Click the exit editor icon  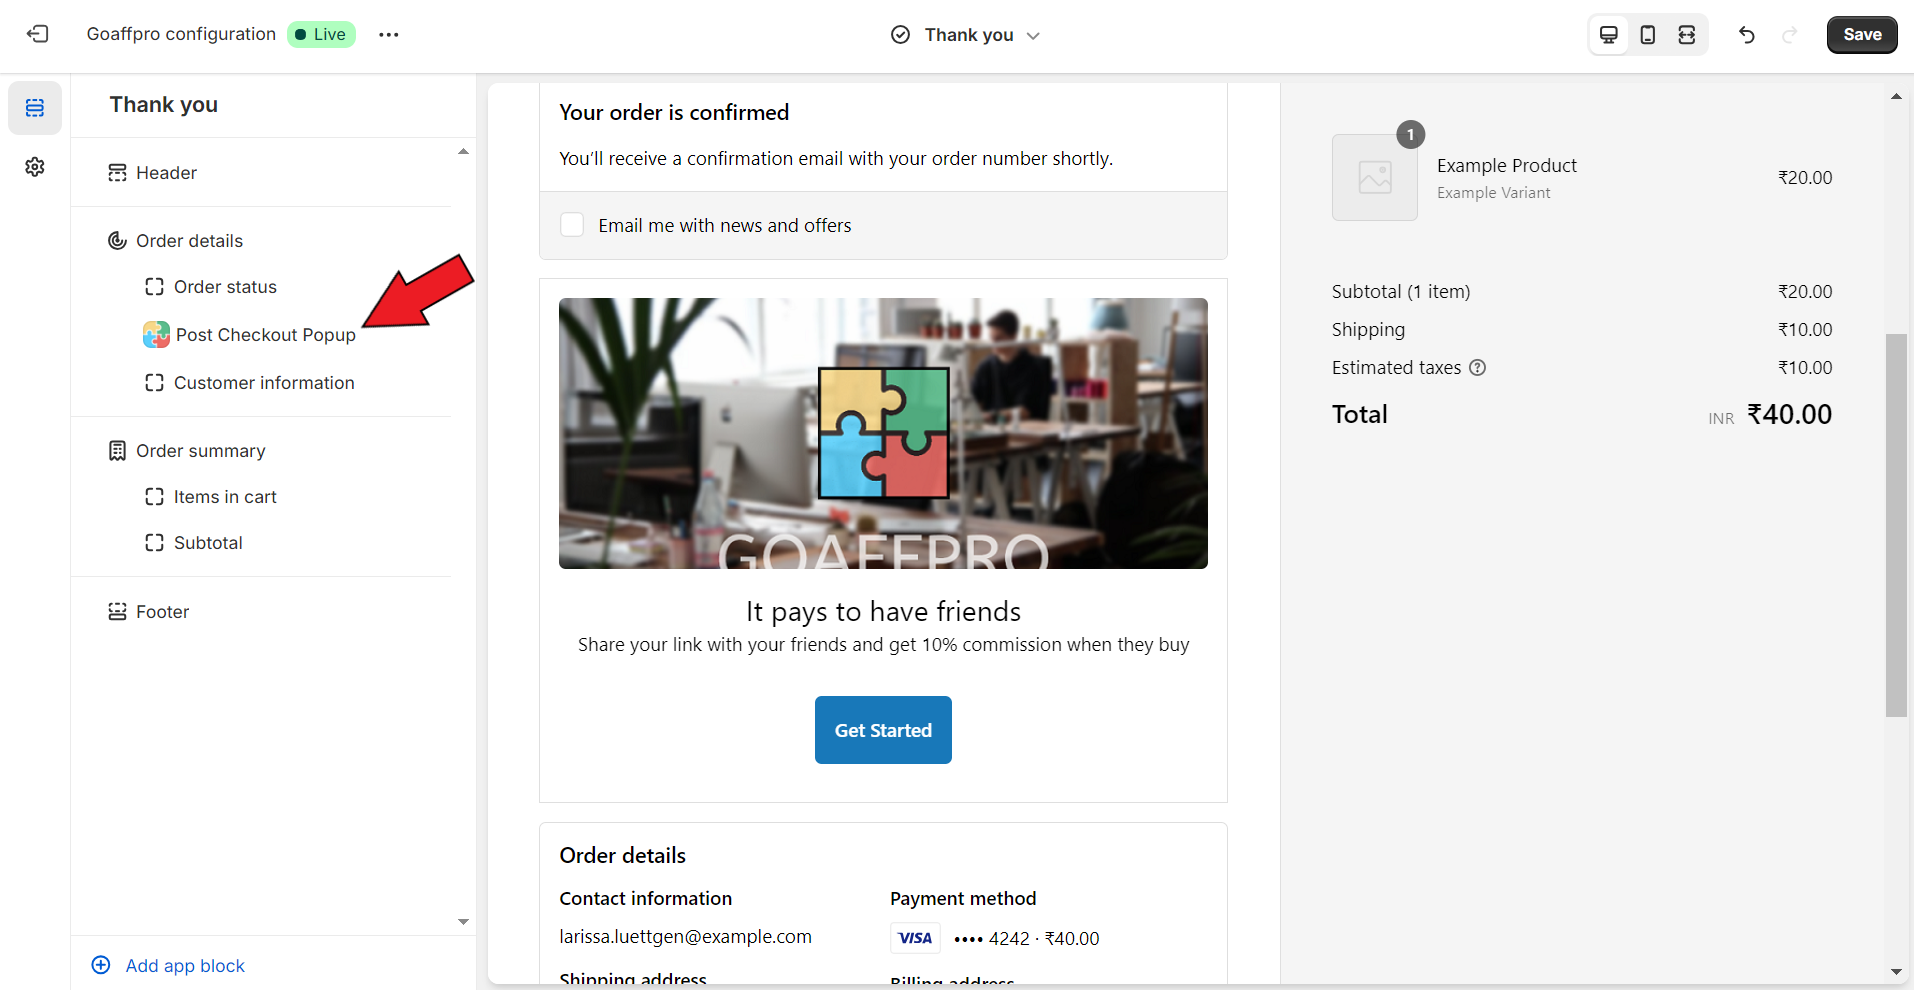point(37,34)
